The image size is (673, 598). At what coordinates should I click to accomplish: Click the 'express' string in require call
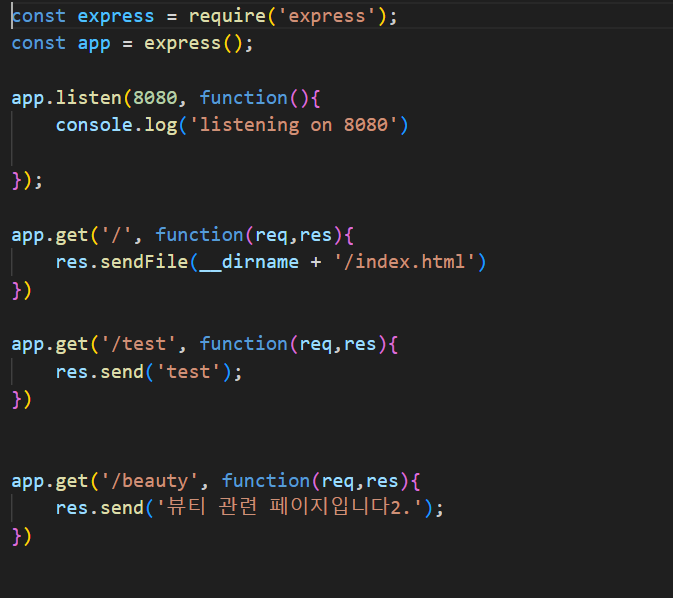(x=327, y=17)
